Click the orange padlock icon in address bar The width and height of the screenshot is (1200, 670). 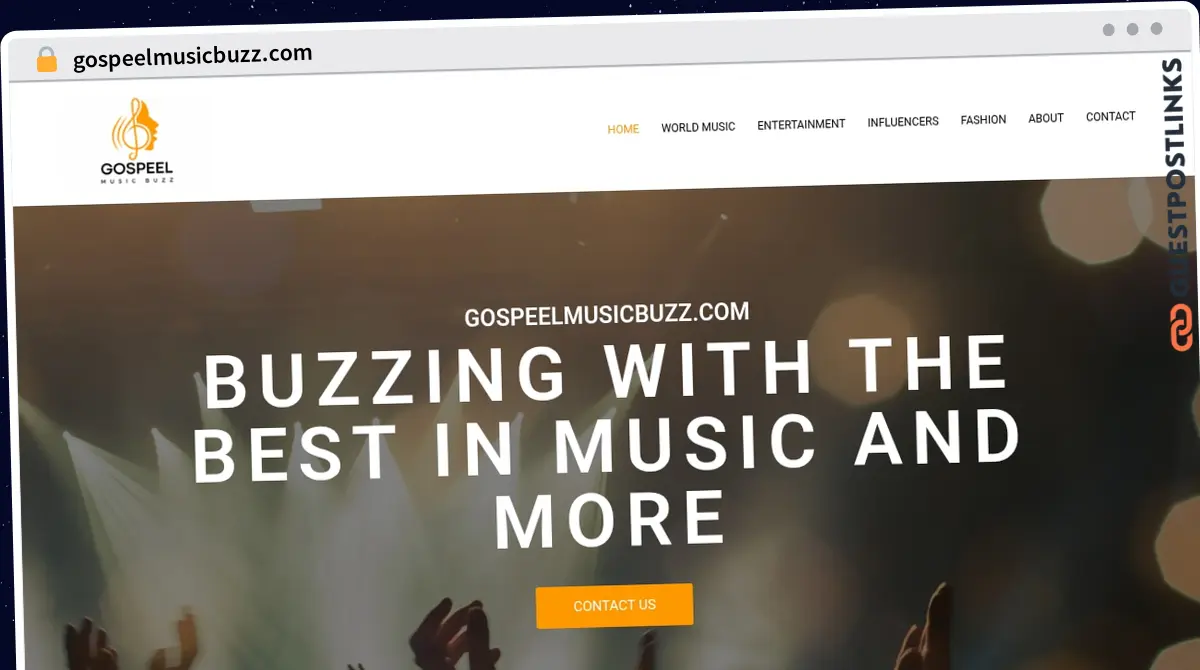tap(46, 59)
